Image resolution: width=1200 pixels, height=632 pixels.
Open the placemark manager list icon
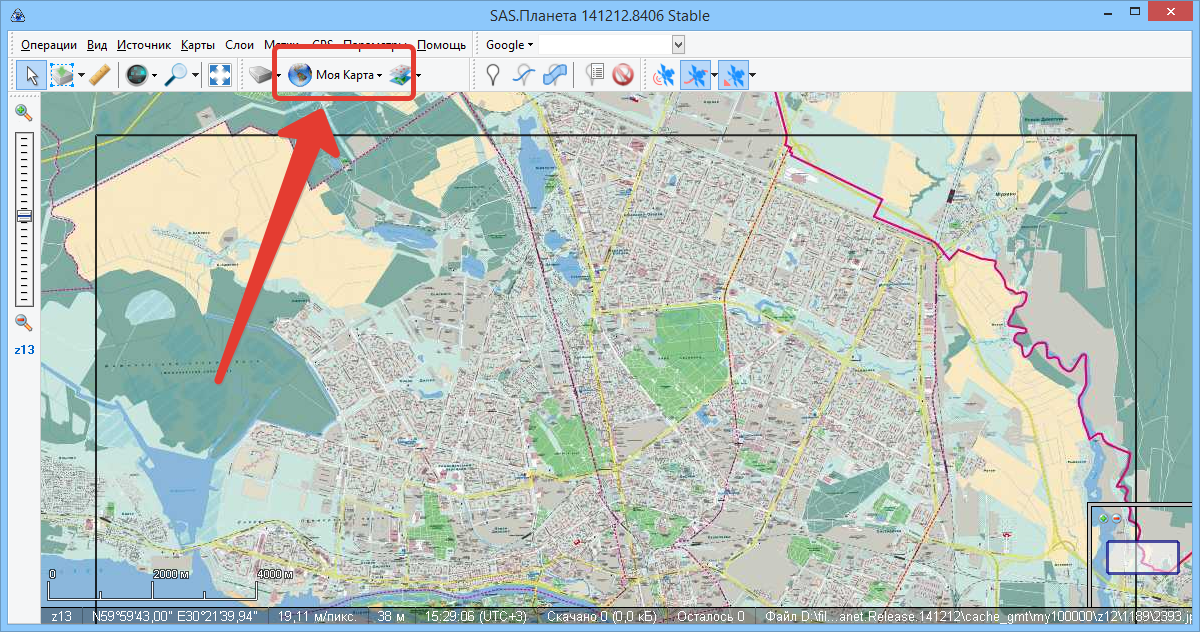[x=596, y=75]
